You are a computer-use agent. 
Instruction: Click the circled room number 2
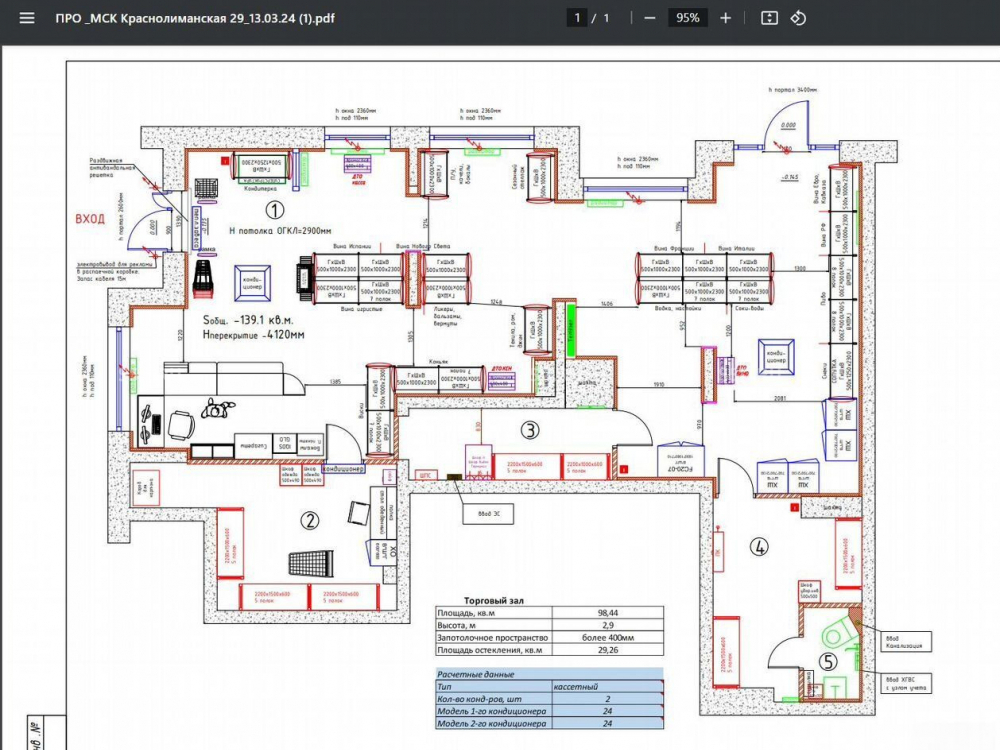click(310, 520)
